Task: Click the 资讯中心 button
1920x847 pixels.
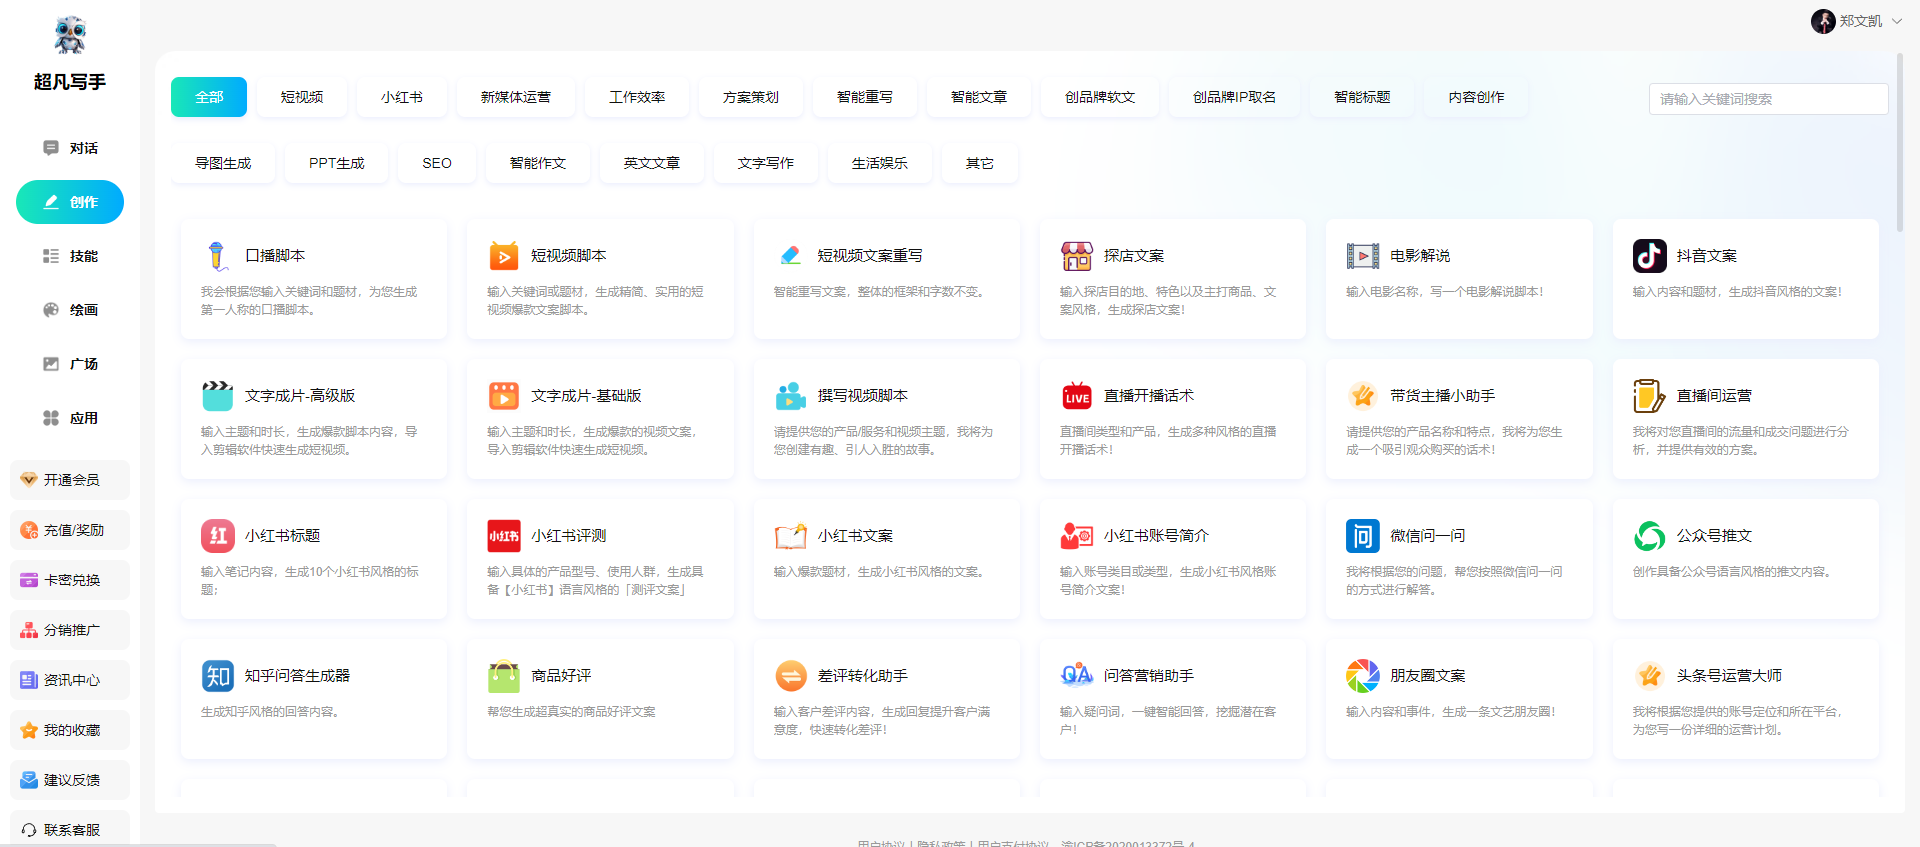Action: (70, 680)
